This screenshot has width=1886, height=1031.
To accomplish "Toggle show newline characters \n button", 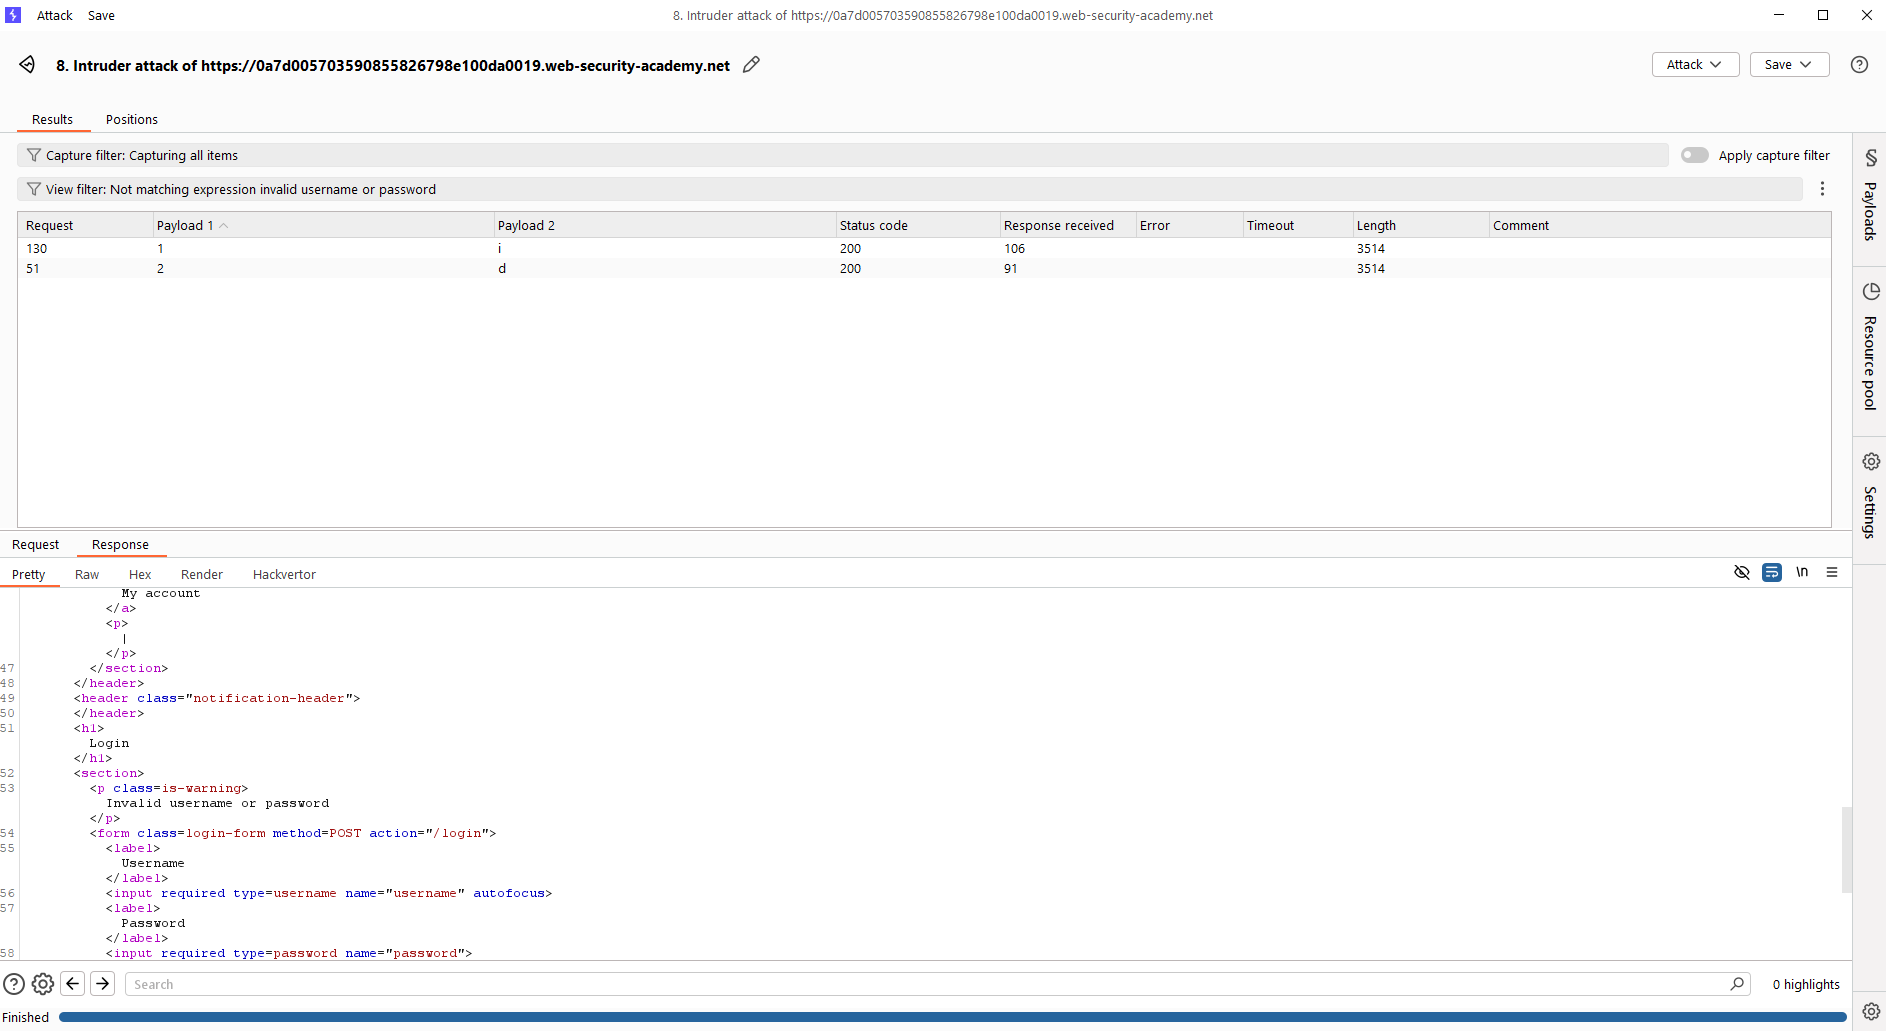I will coord(1801,573).
